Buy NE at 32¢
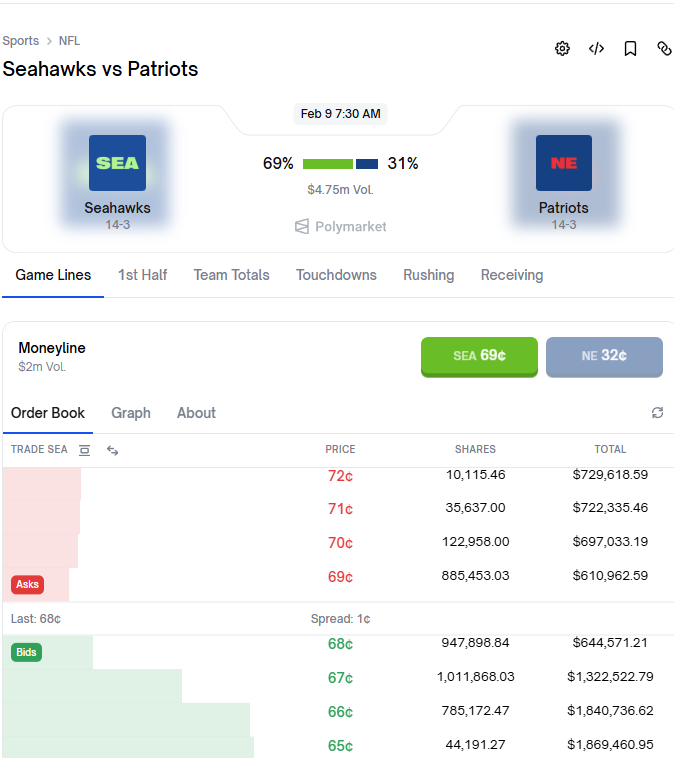 pyautogui.click(x=604, y=356)
